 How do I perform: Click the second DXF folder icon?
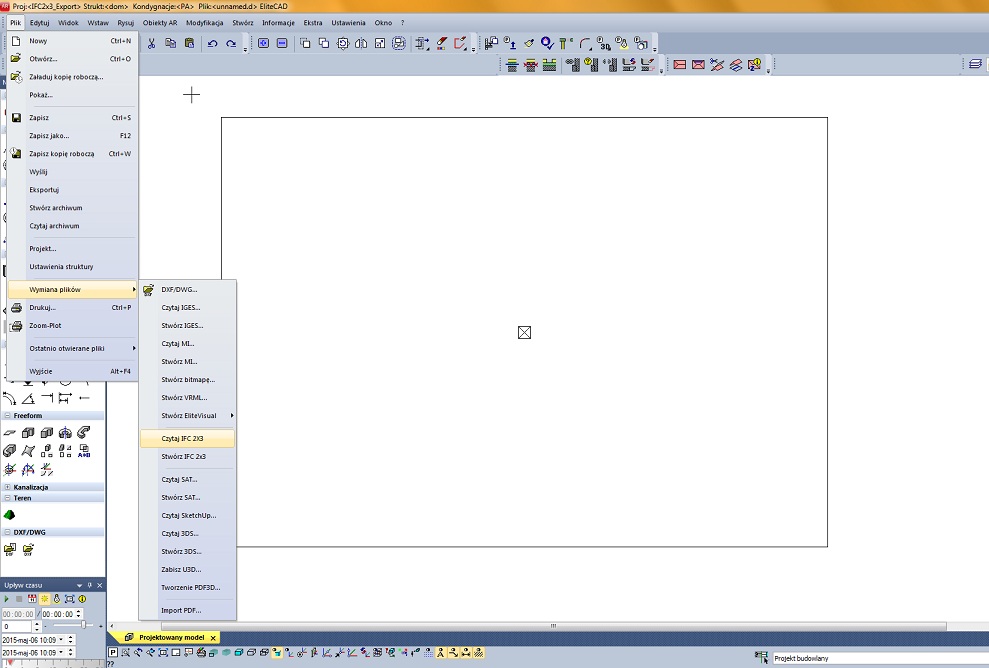28,549
